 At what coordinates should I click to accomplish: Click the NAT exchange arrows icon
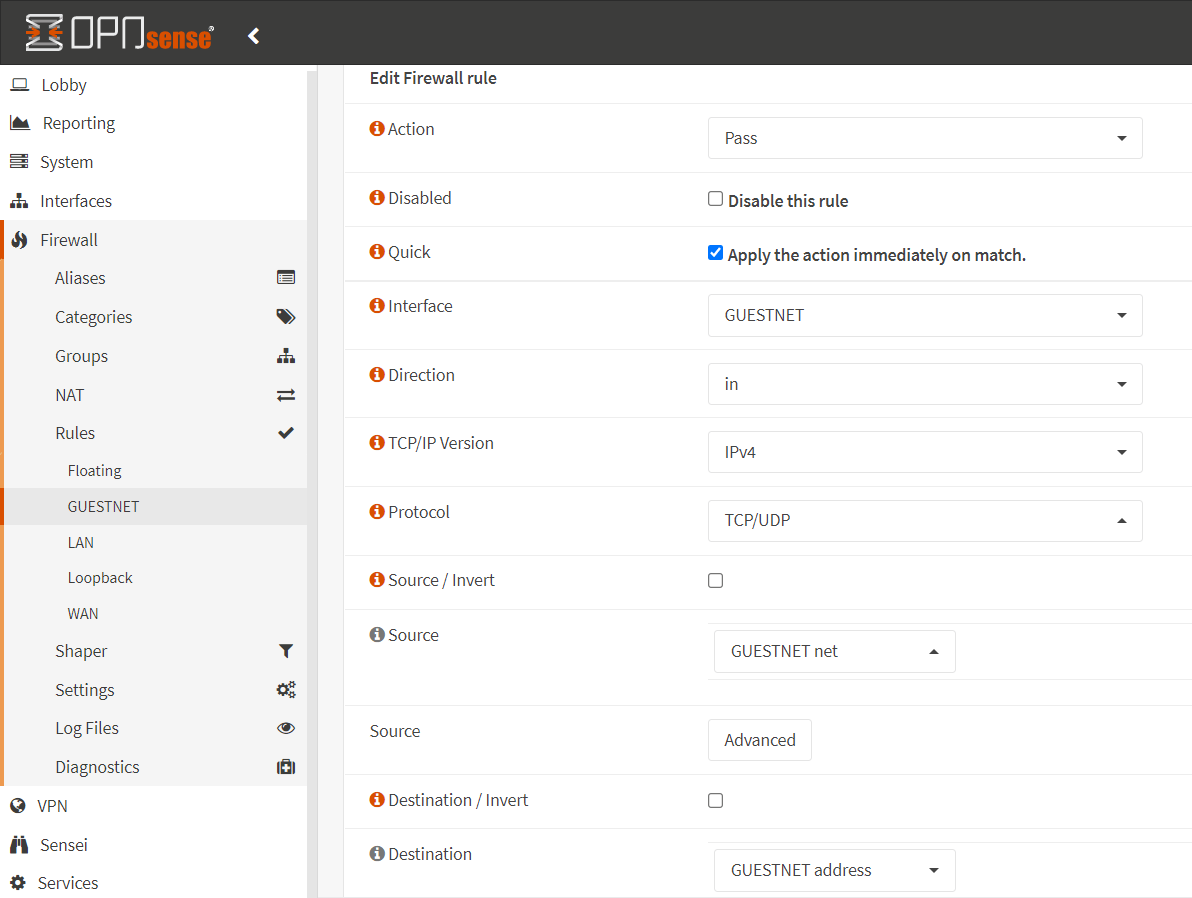point(286,395)
